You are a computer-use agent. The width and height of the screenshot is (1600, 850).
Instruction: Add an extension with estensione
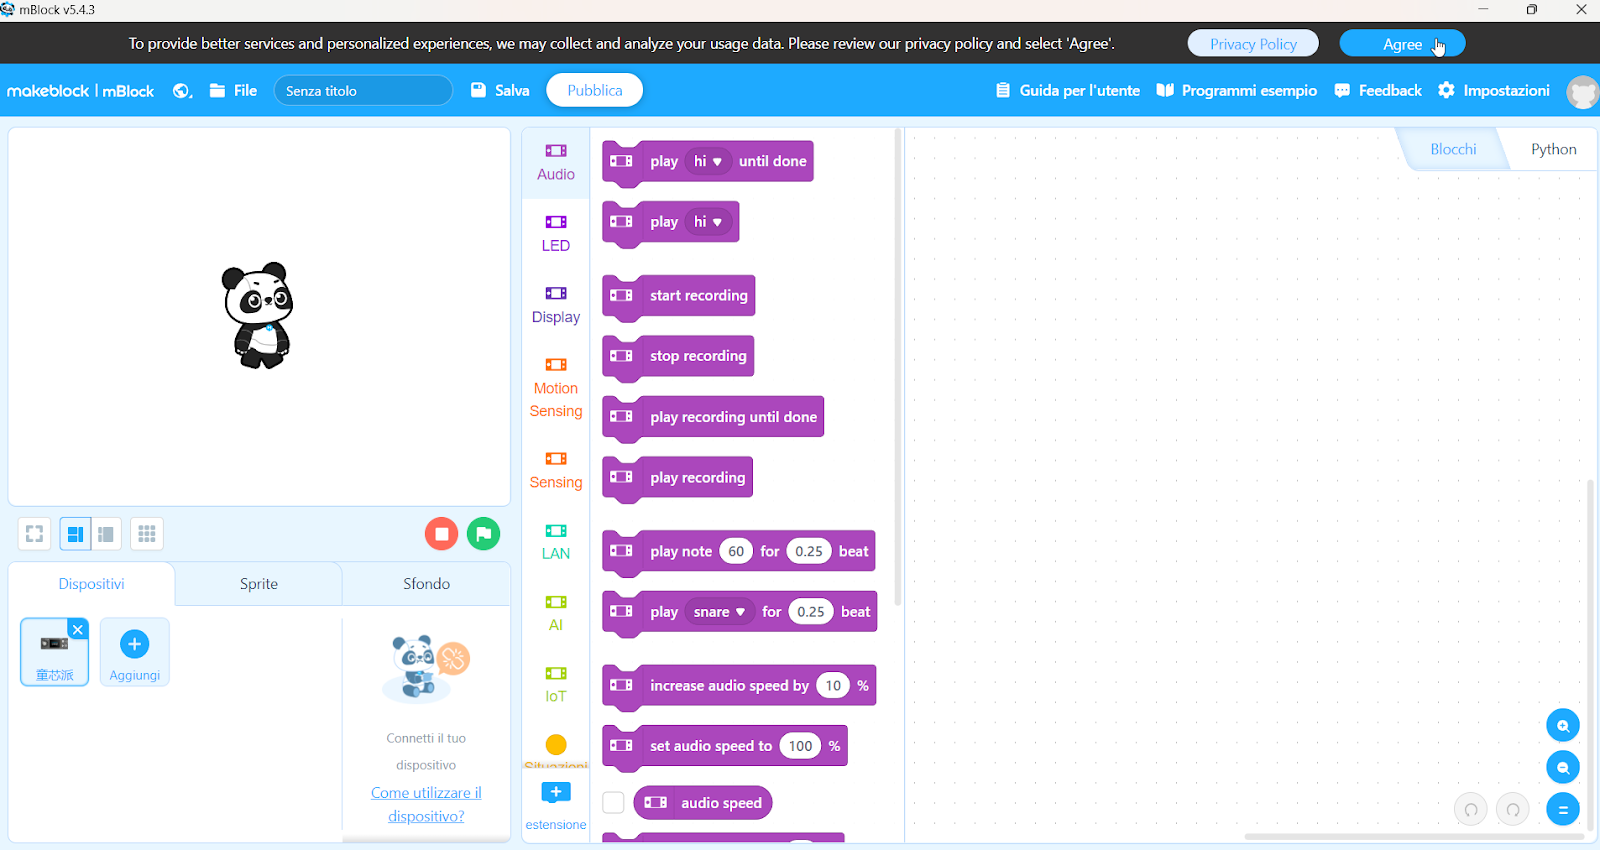(556, 806)
